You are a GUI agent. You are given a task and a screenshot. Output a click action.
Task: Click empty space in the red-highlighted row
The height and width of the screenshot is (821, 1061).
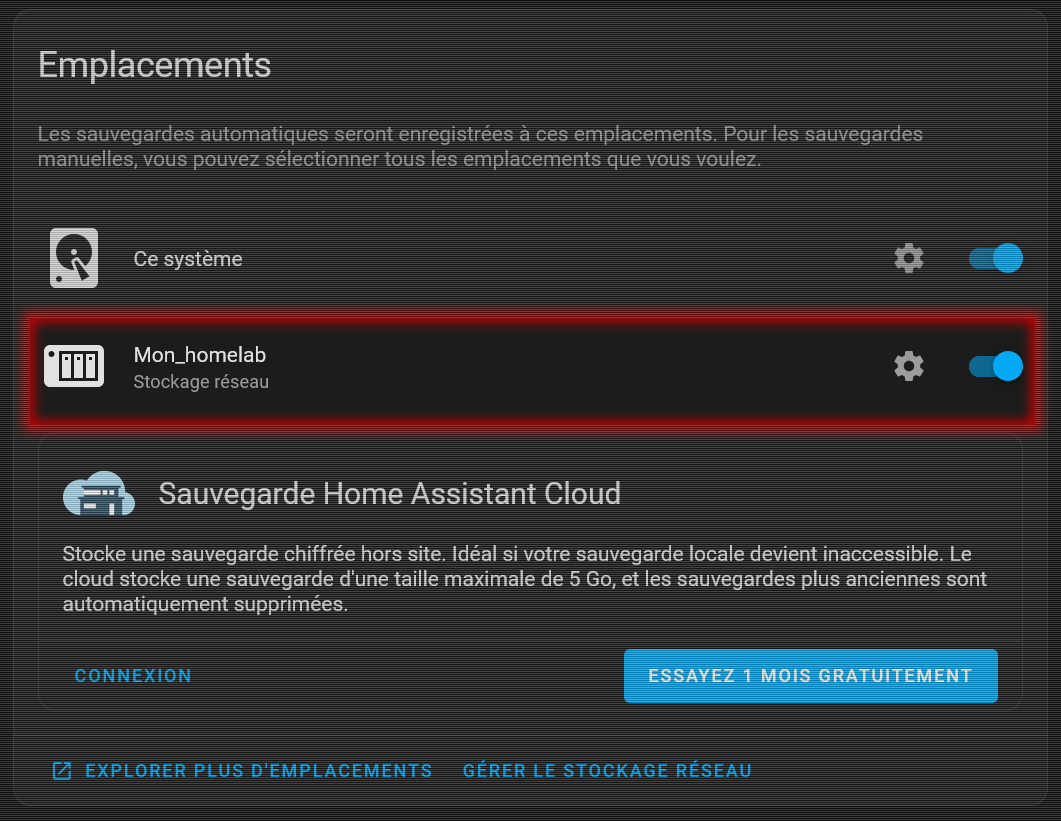point(580,366)
